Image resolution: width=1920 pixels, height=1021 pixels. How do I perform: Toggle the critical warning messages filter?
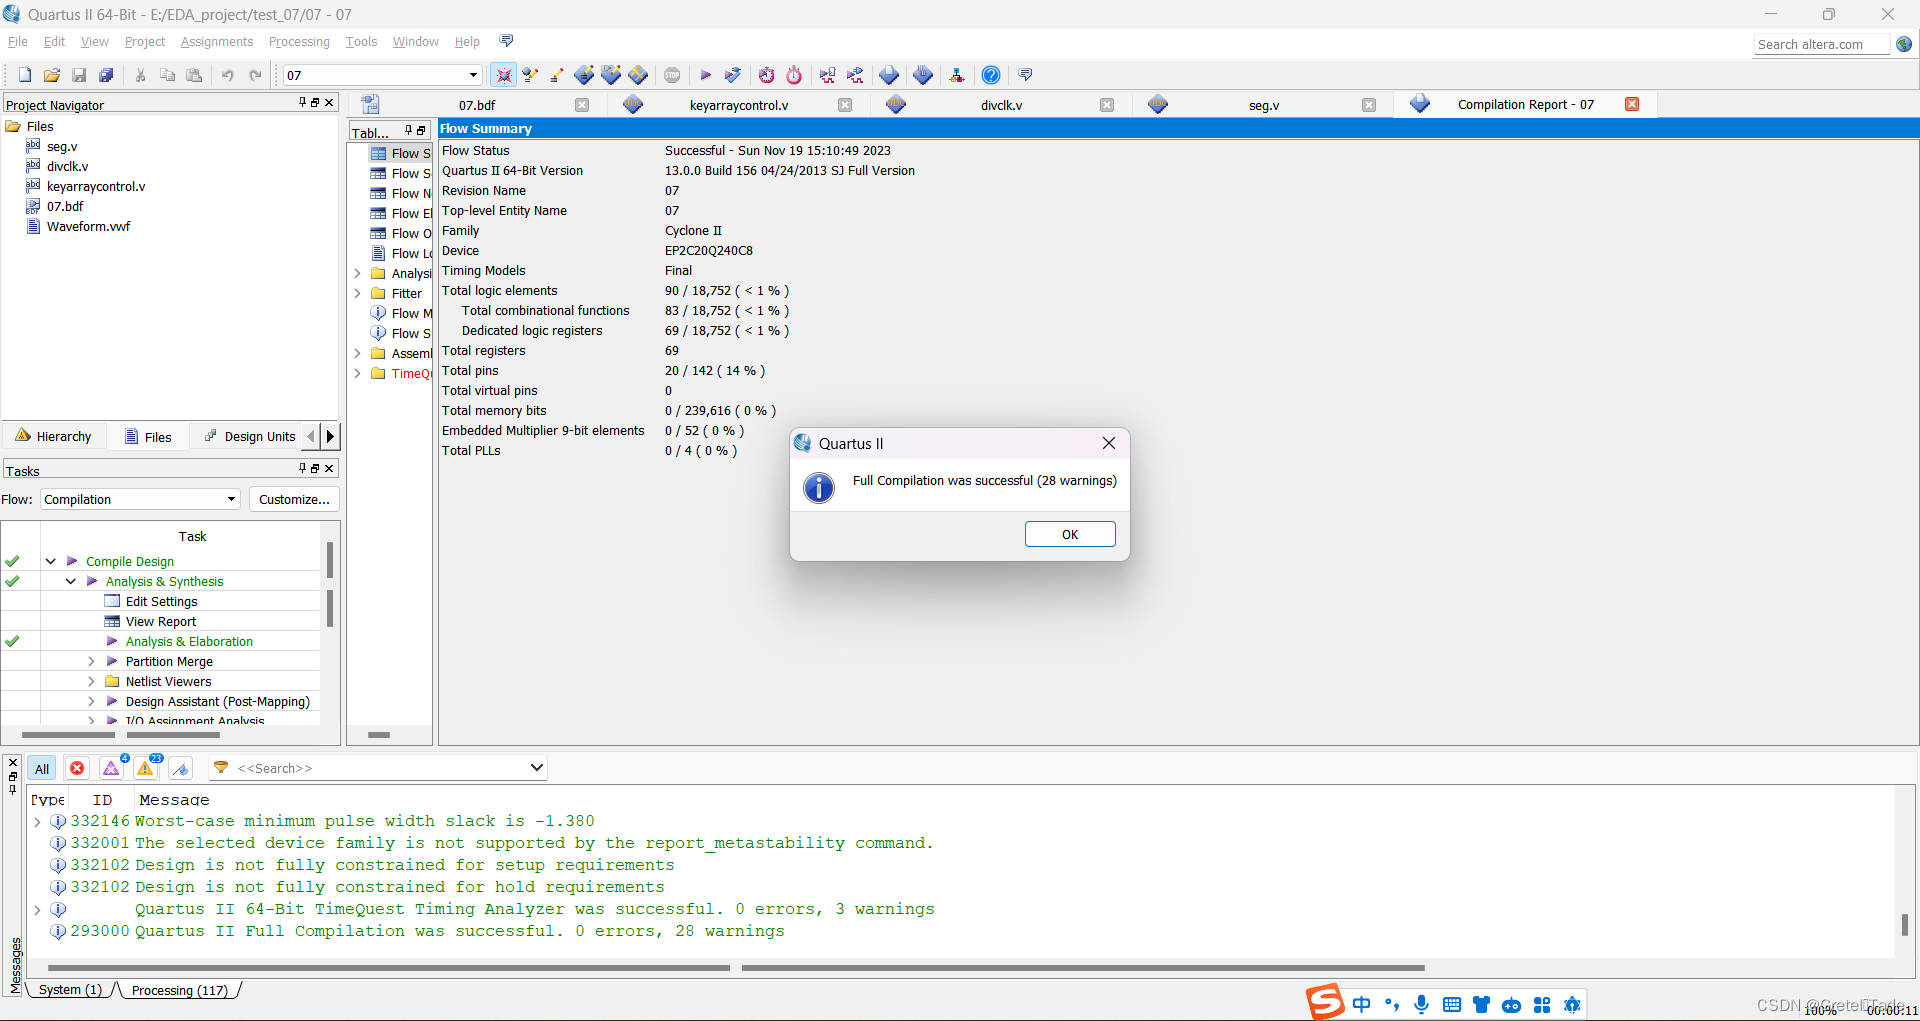(x=112, y=768)
